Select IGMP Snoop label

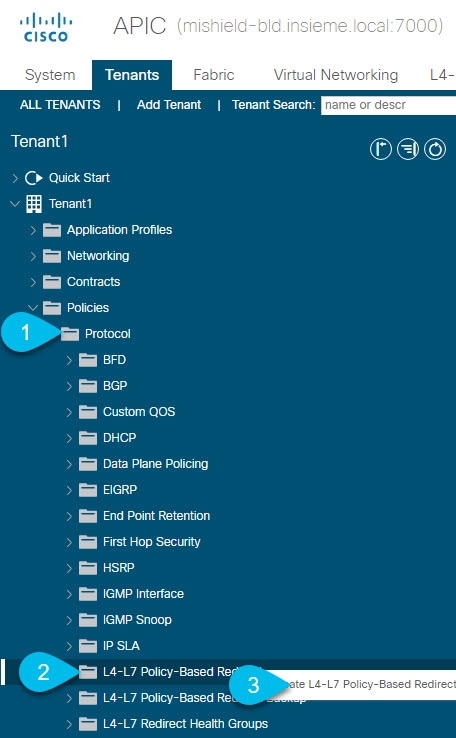tap(137, 620)
